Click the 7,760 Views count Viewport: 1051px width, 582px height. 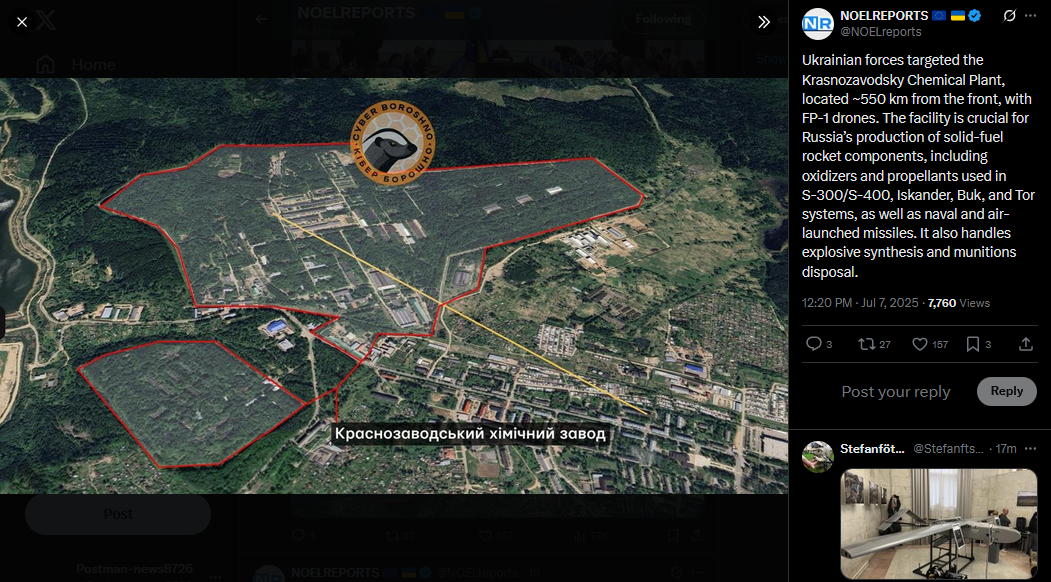click(x=959, y=303)
